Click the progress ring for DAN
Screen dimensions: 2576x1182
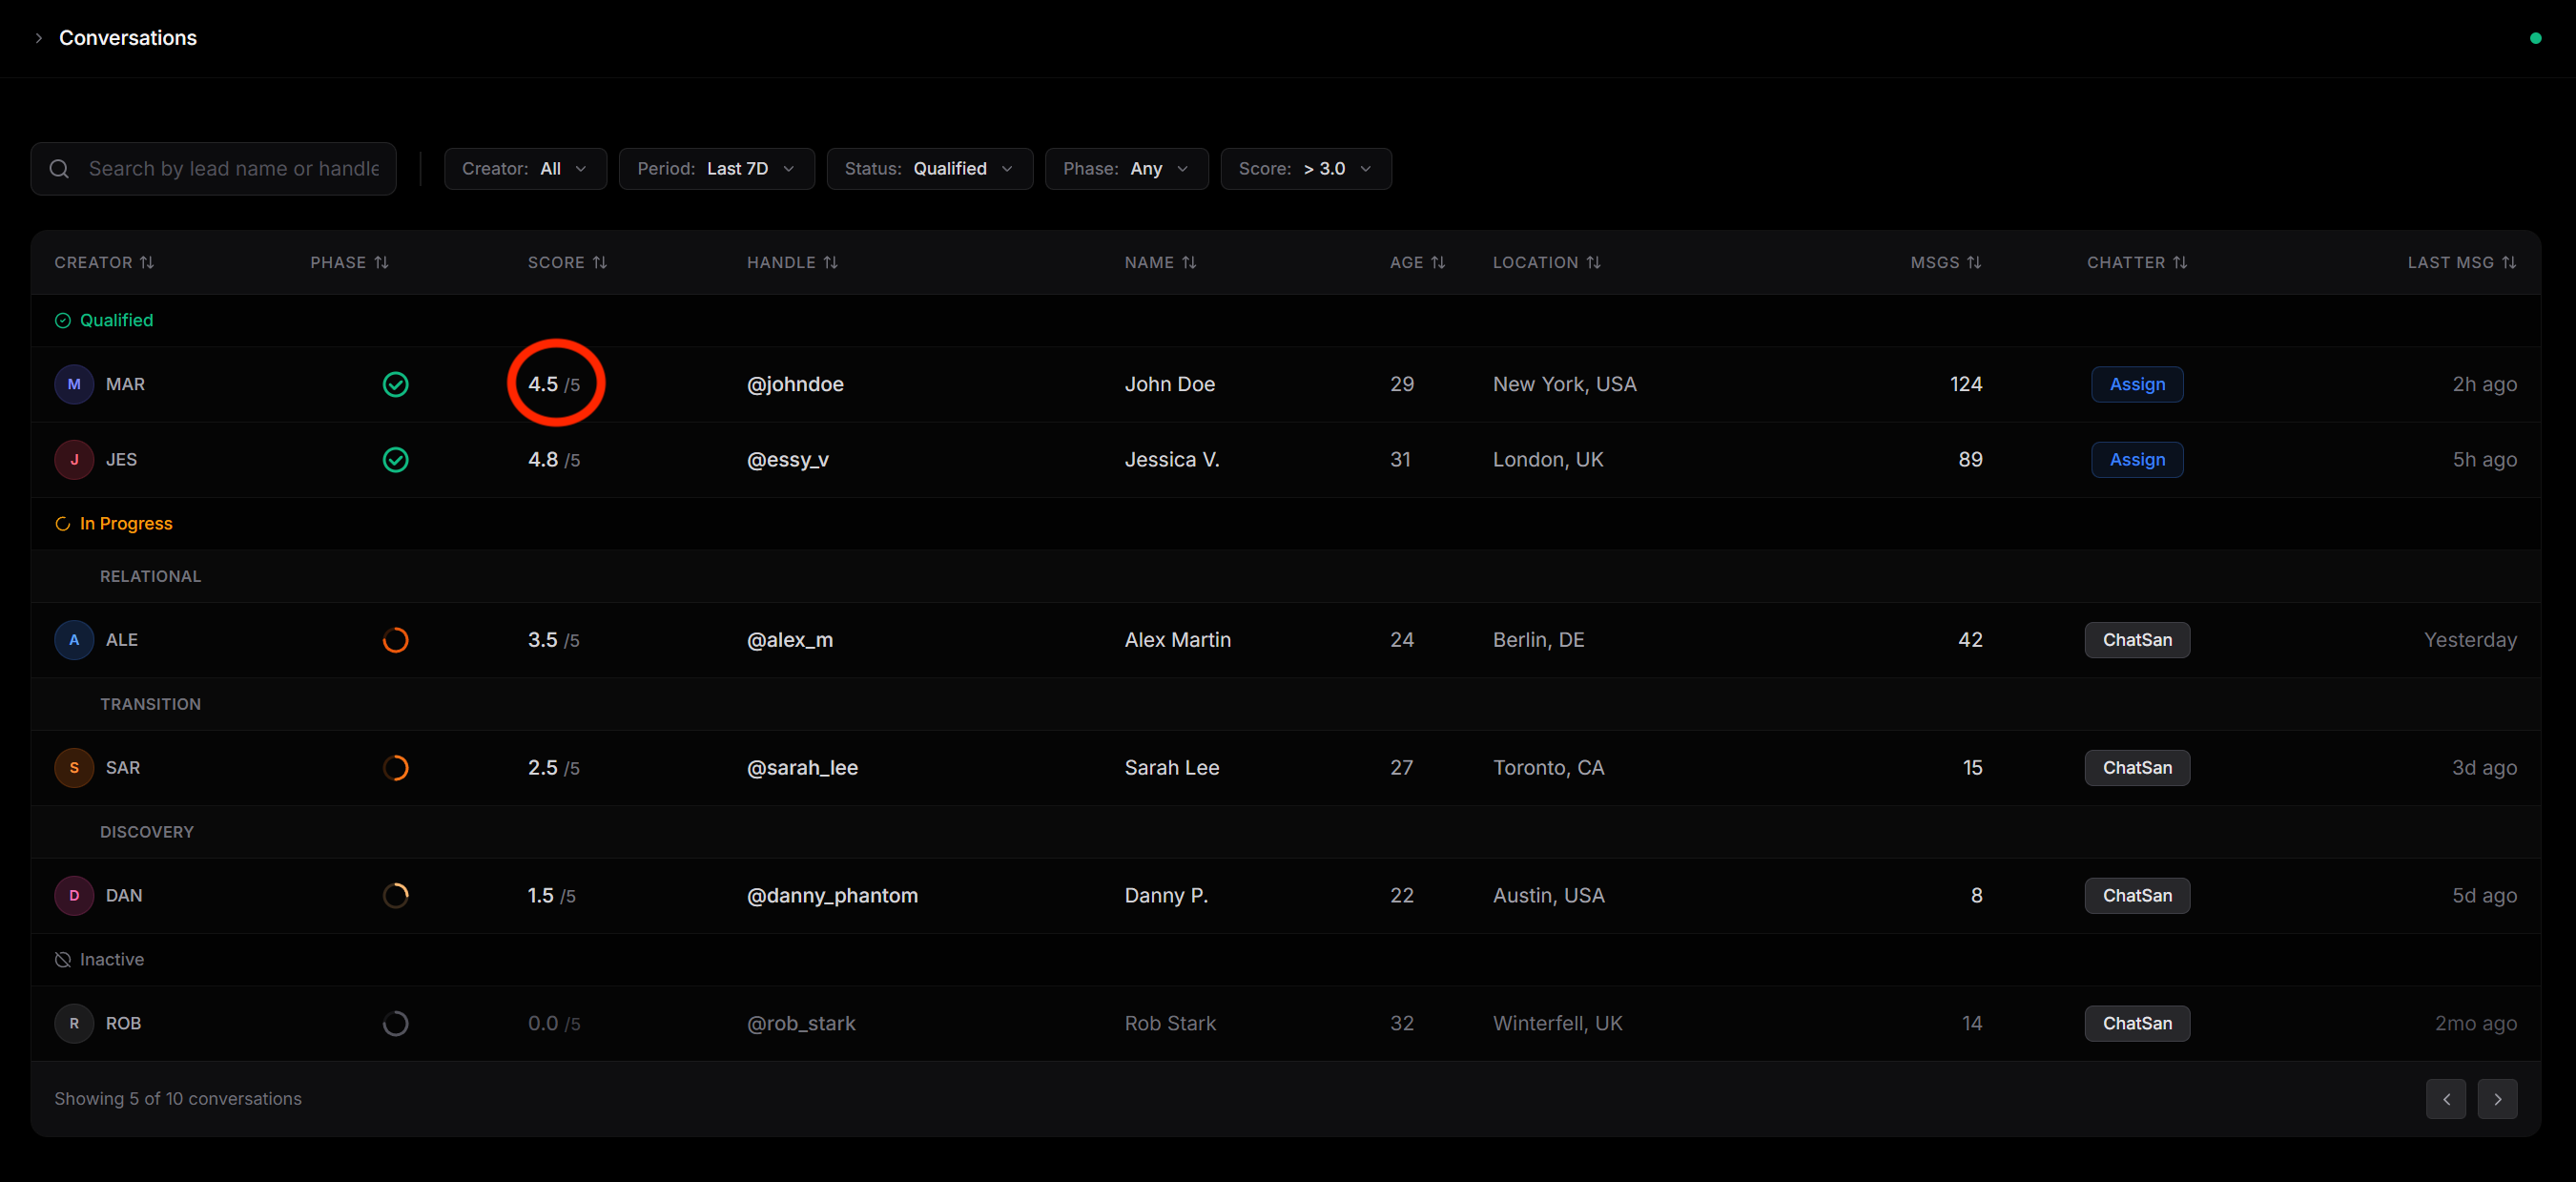click(x=396, y=895)
